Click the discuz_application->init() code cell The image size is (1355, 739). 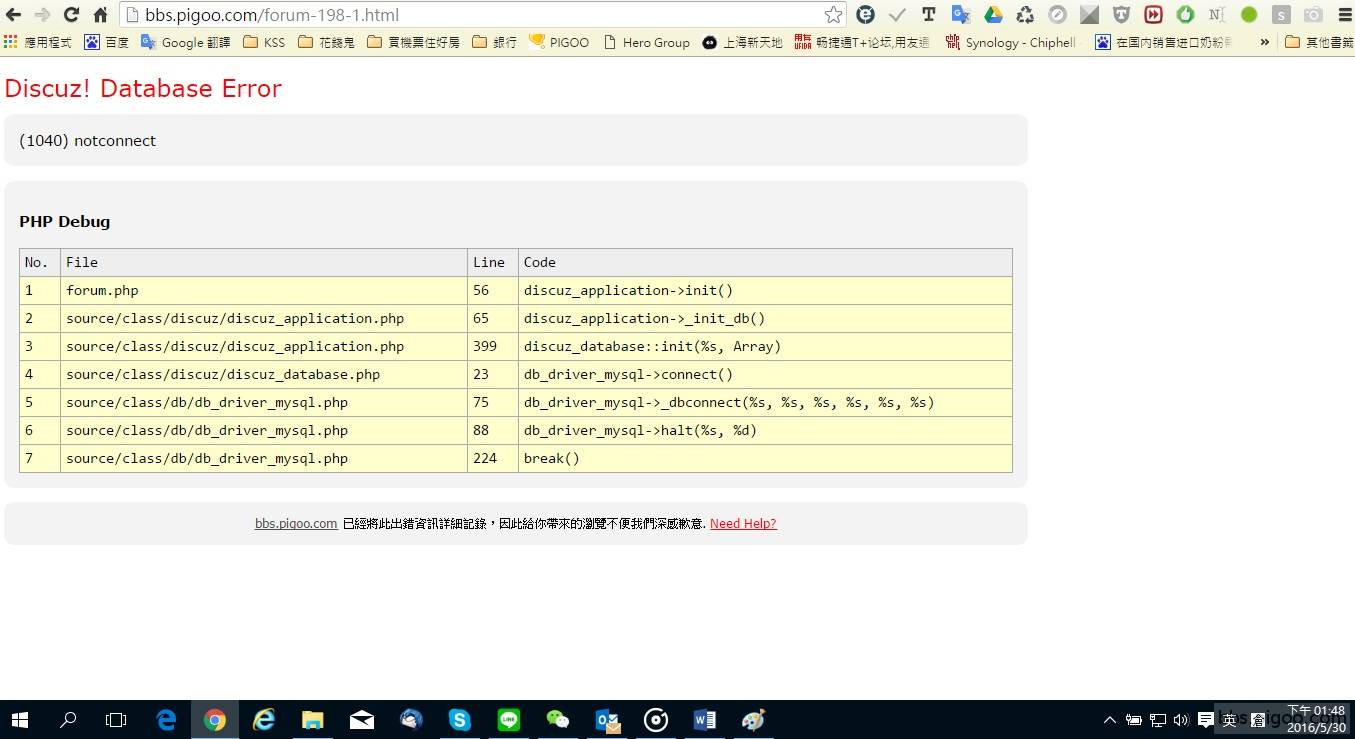765,290
